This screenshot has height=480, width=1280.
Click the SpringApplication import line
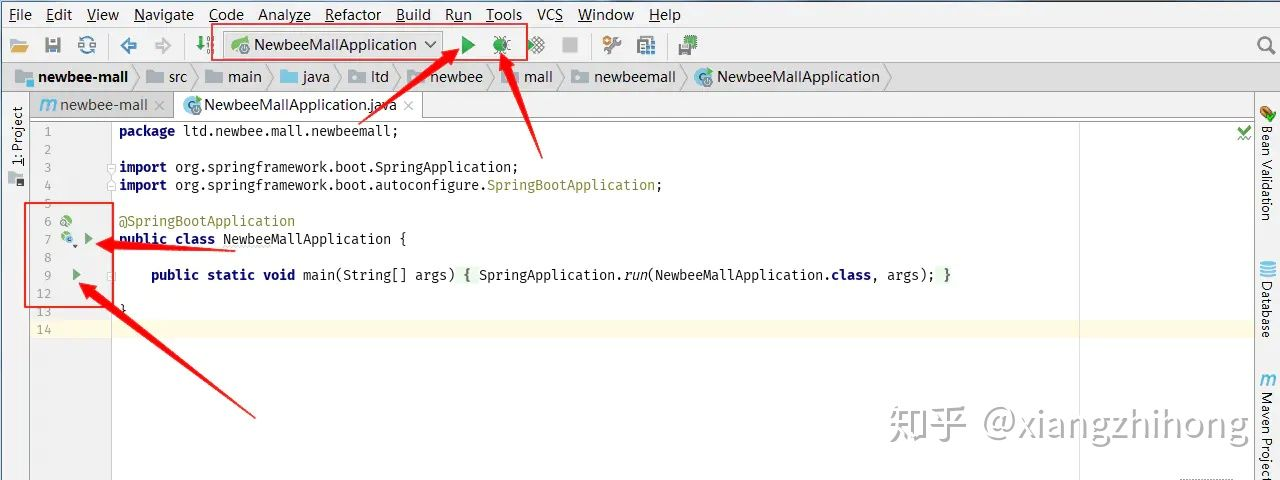click(319, 167)
